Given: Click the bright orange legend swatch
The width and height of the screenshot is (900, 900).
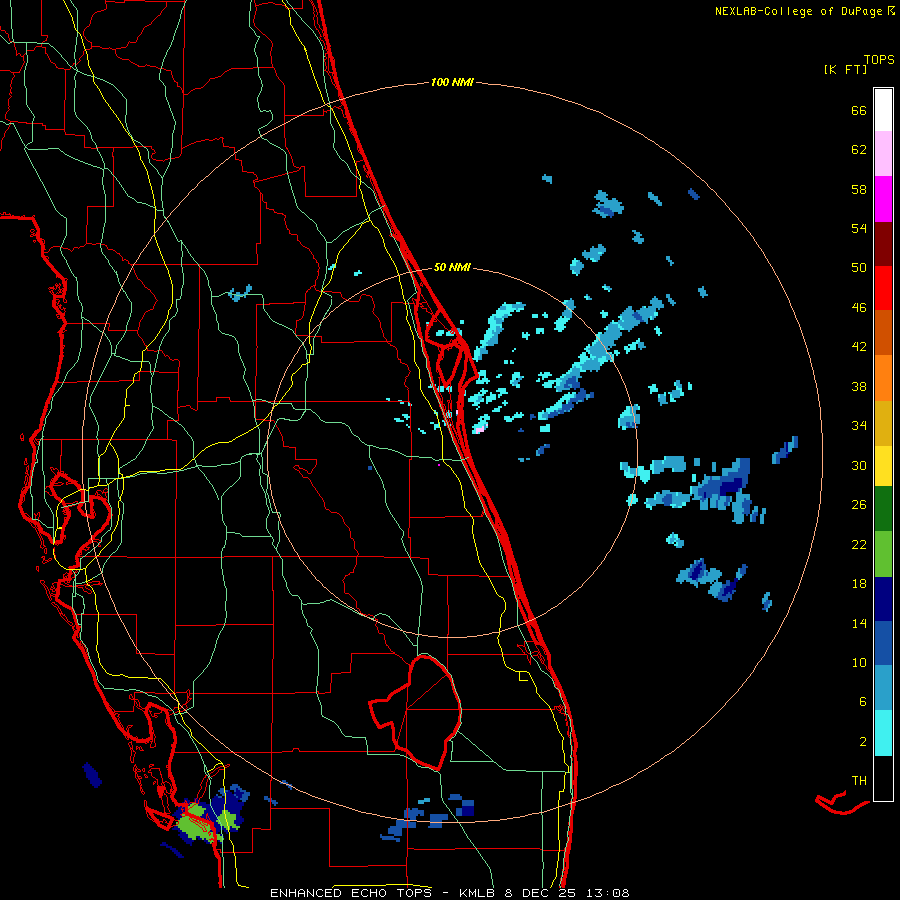Looking at the screenshot, I should coord(883,378).
